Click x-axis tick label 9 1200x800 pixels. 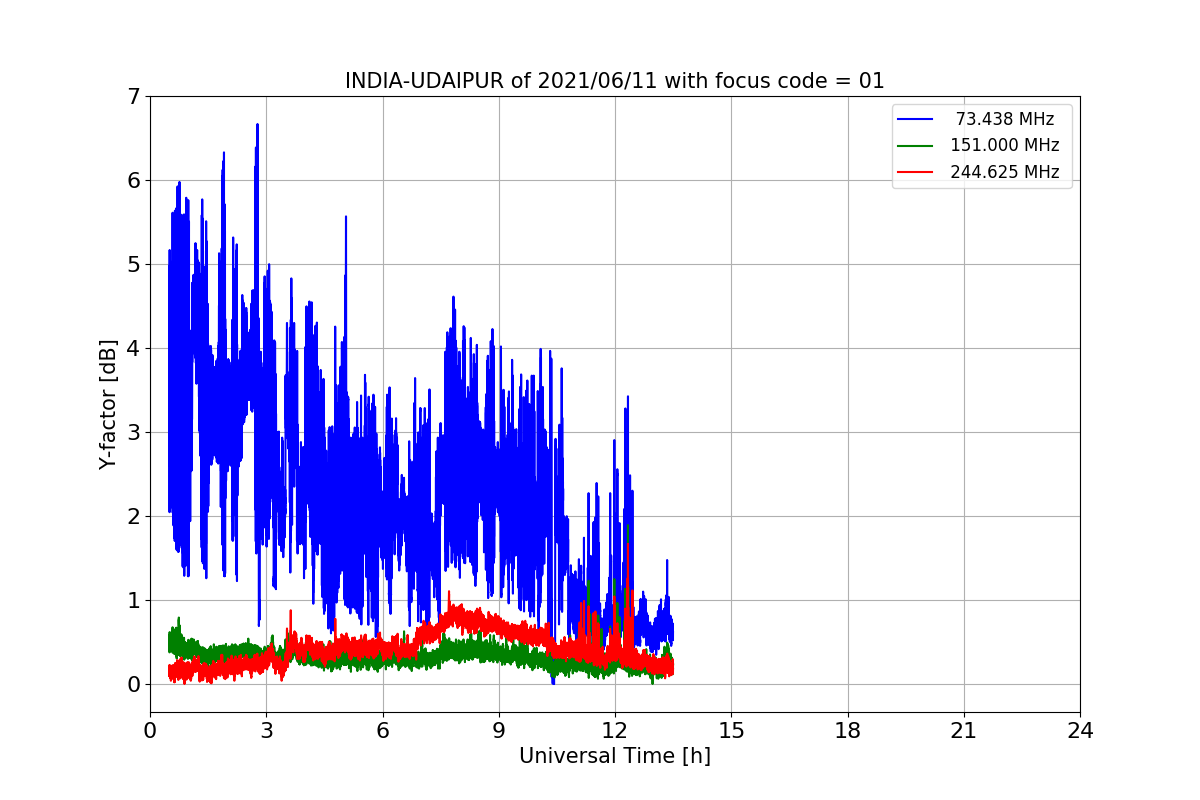[x=499, y=731]
